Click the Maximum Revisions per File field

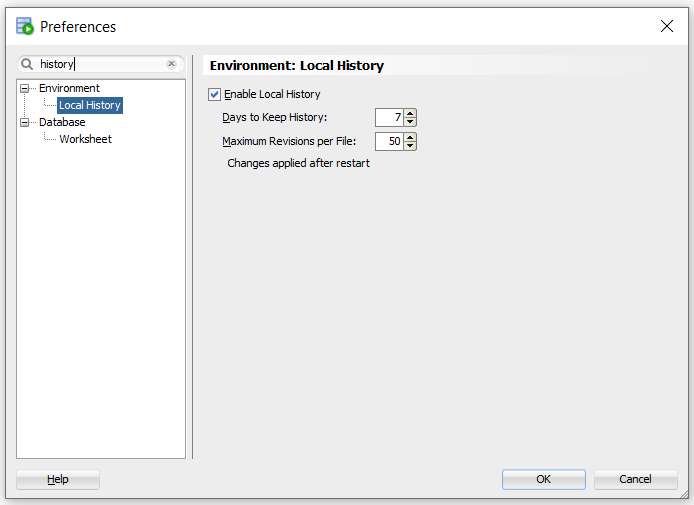(x=389, y=141)
